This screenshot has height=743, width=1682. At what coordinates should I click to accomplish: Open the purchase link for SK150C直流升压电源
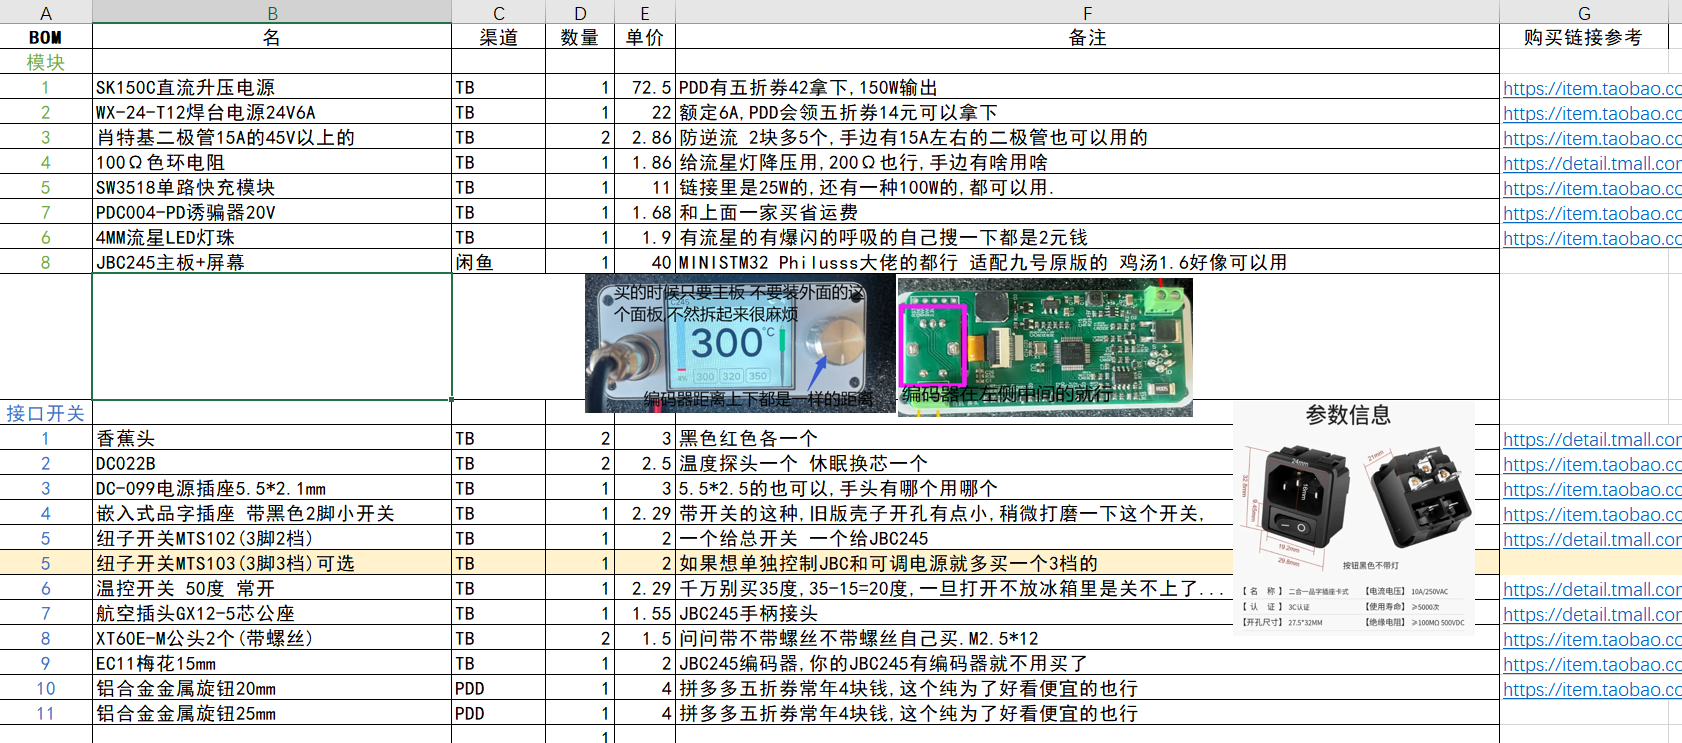(1592, 88)
